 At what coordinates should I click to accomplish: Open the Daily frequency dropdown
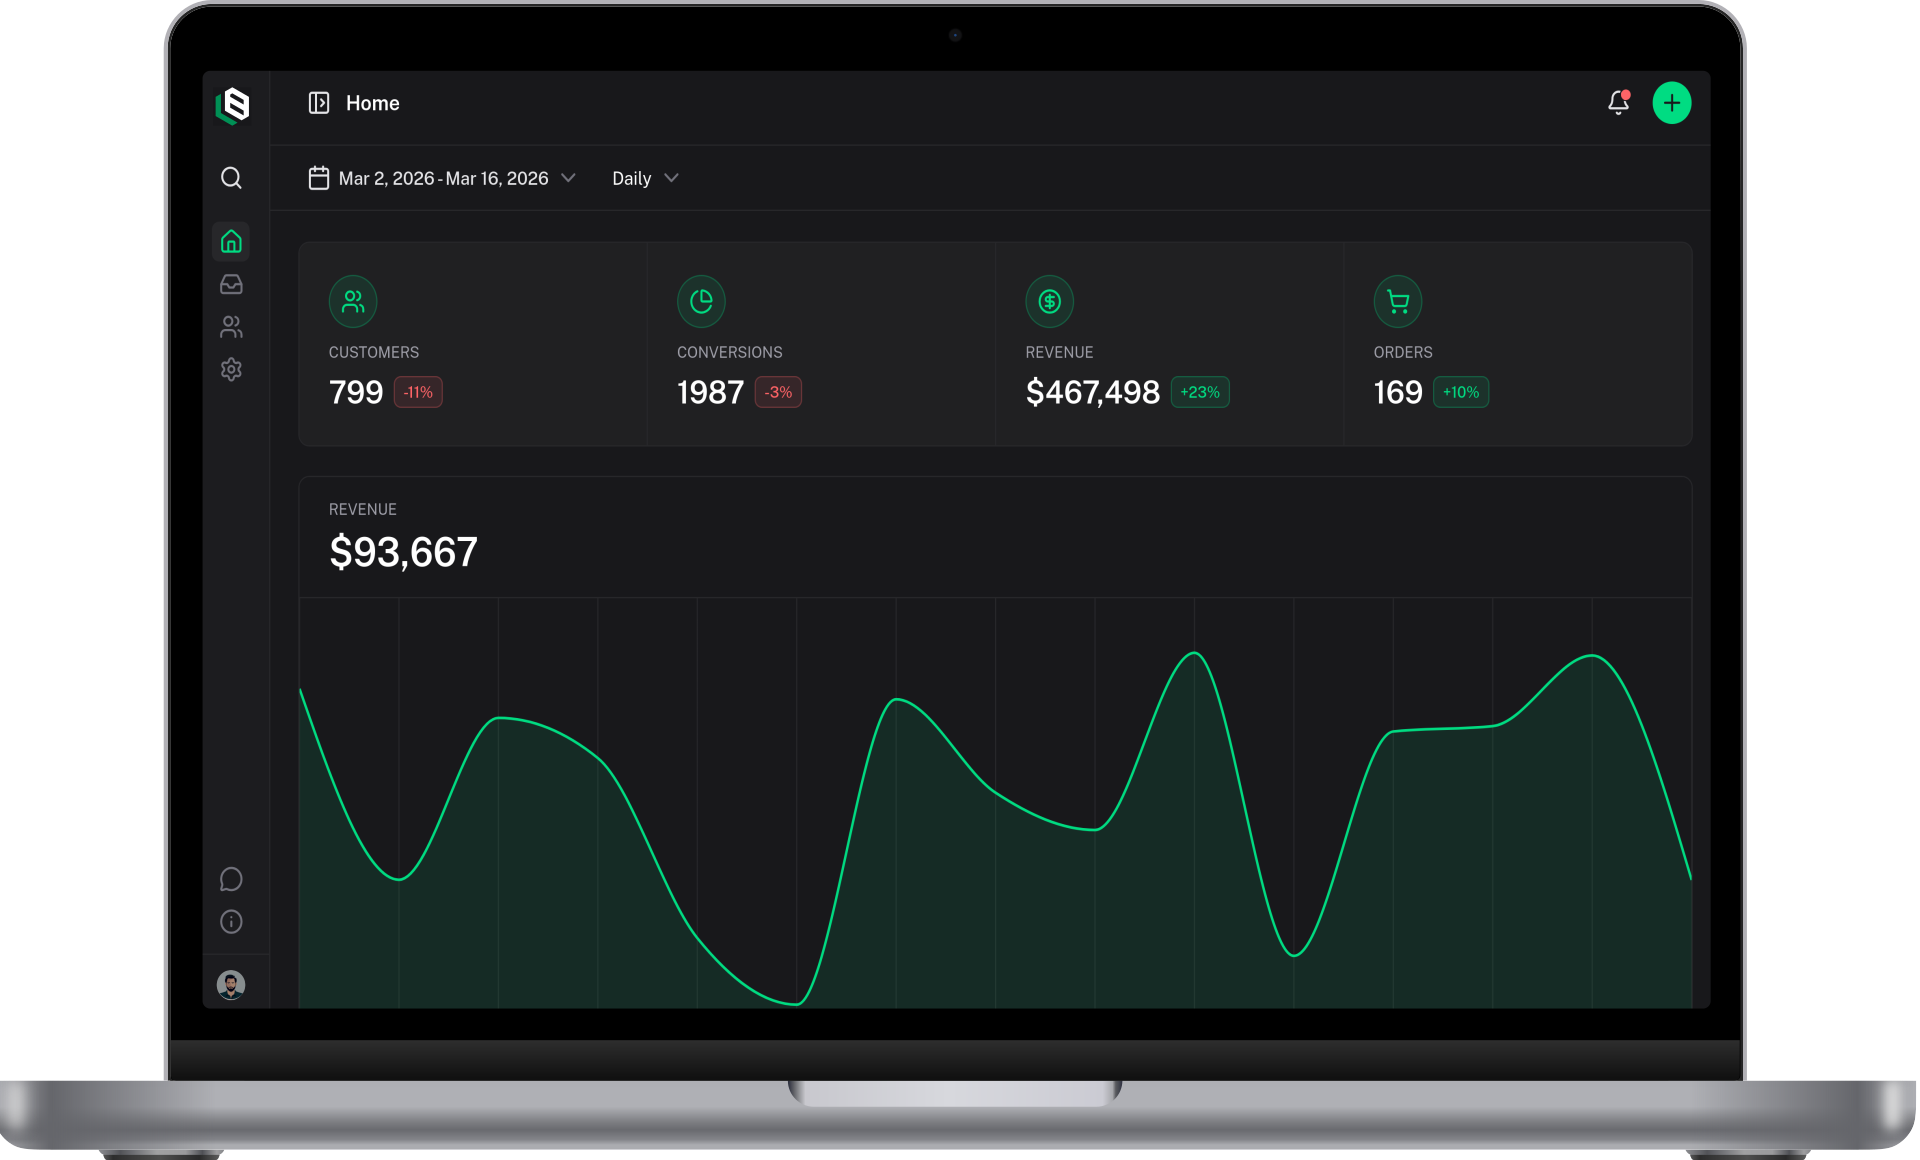[x=644, y=178]
